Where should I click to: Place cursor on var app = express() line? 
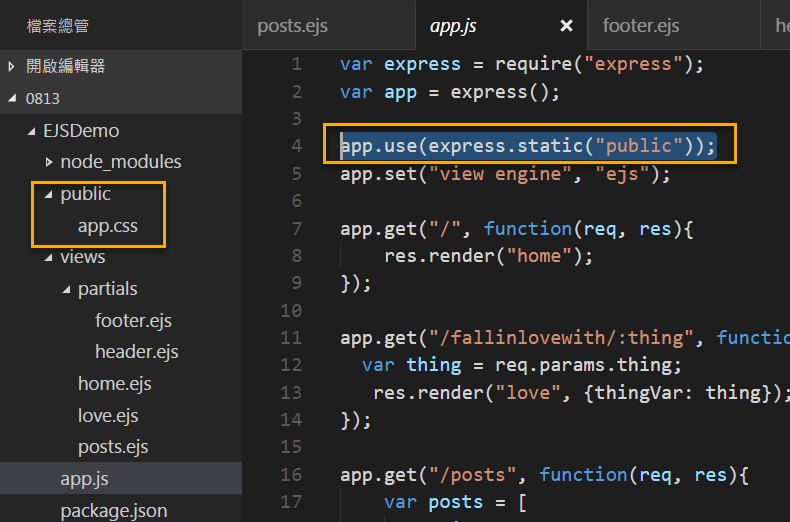[x=450, y=92]
